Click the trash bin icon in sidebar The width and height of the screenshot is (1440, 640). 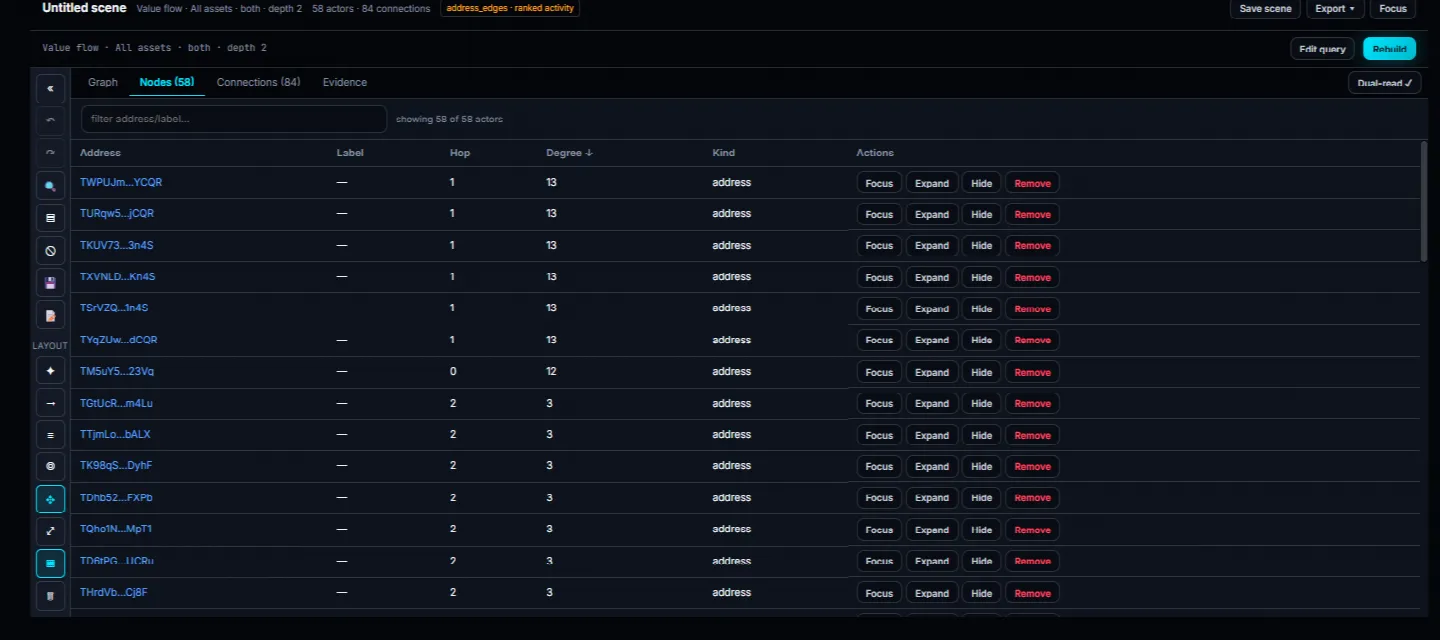click(x=51, y=595)
